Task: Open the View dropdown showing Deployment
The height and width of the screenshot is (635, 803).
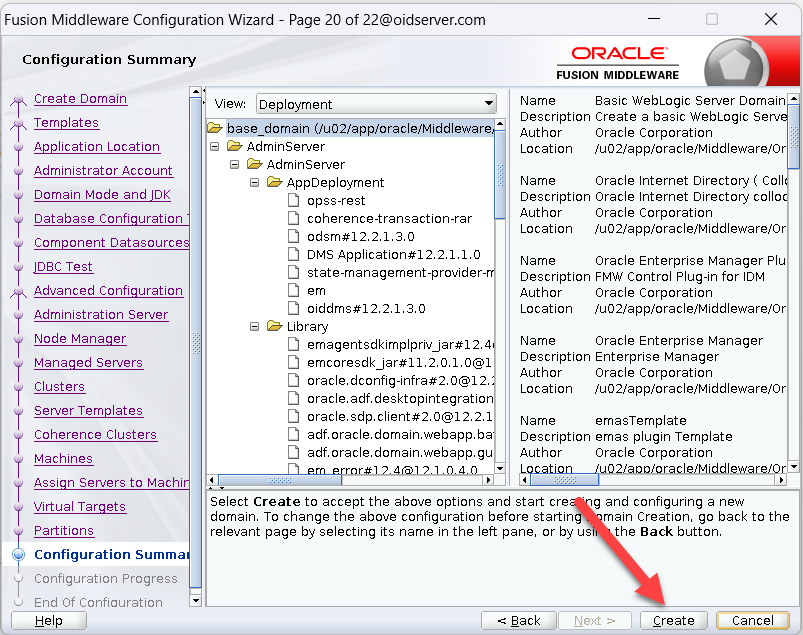Action: (x=376, y=104)
